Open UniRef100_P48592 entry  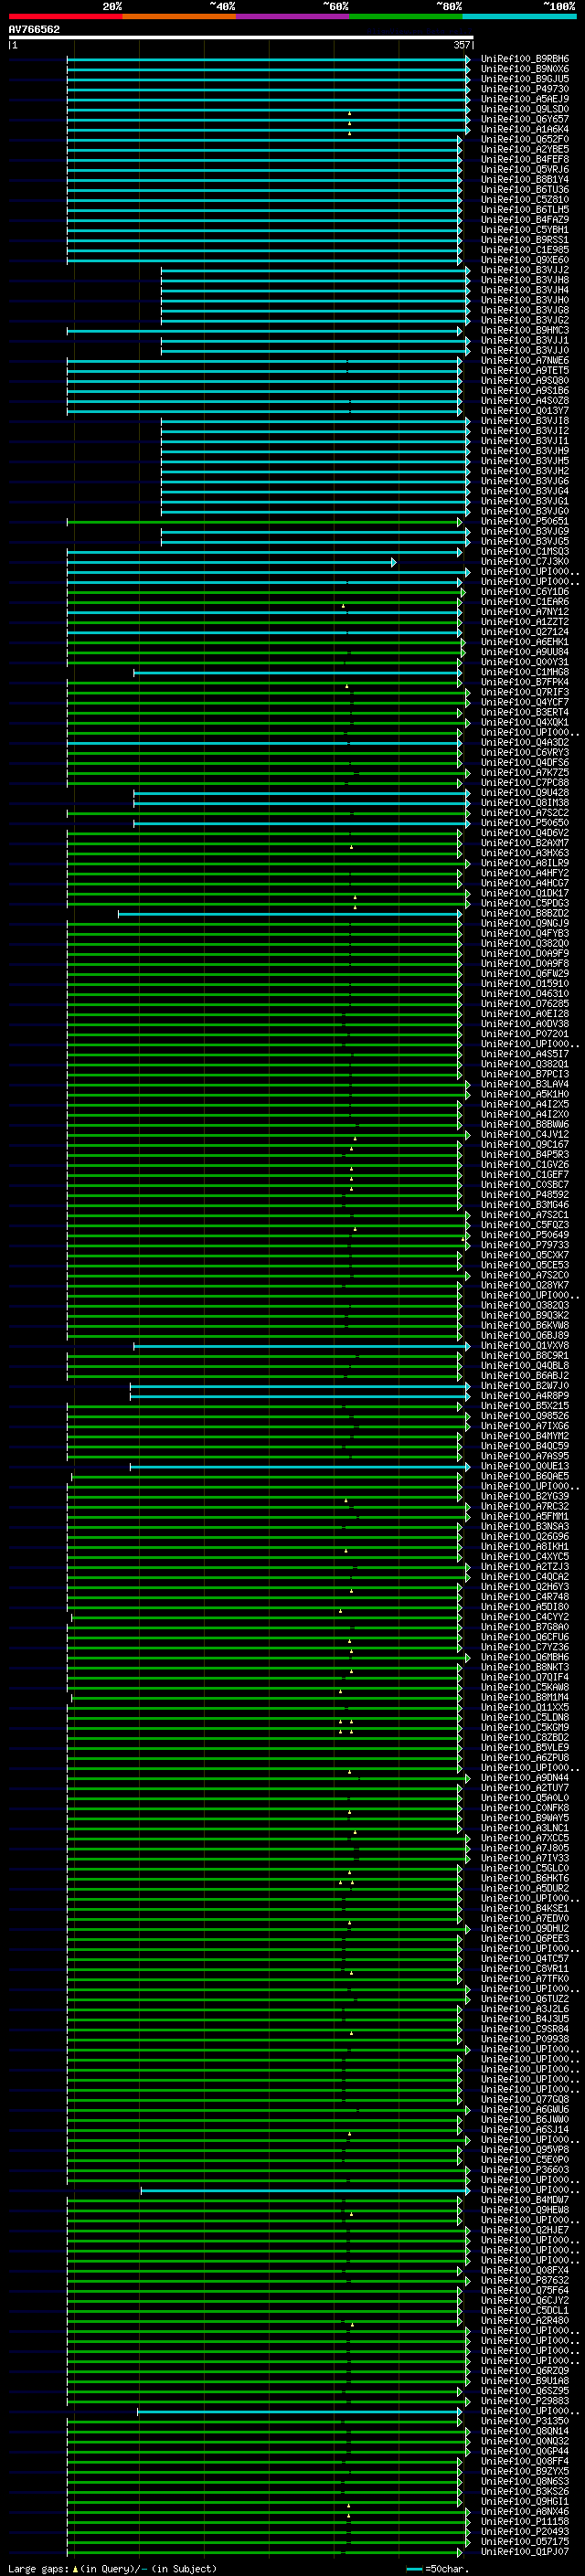pyautogui.click(x=525, y=1194)
